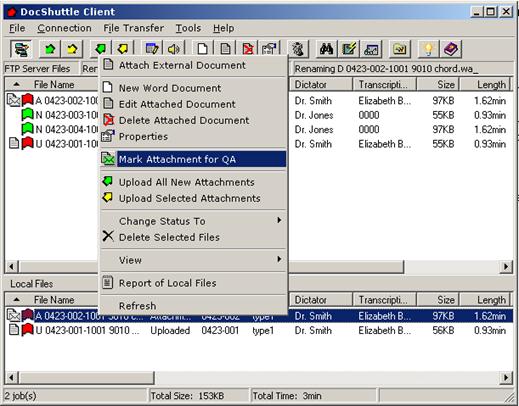519x406 pixels.
Task: Click the chart report toolbar icon
Action: click(371, 49)
